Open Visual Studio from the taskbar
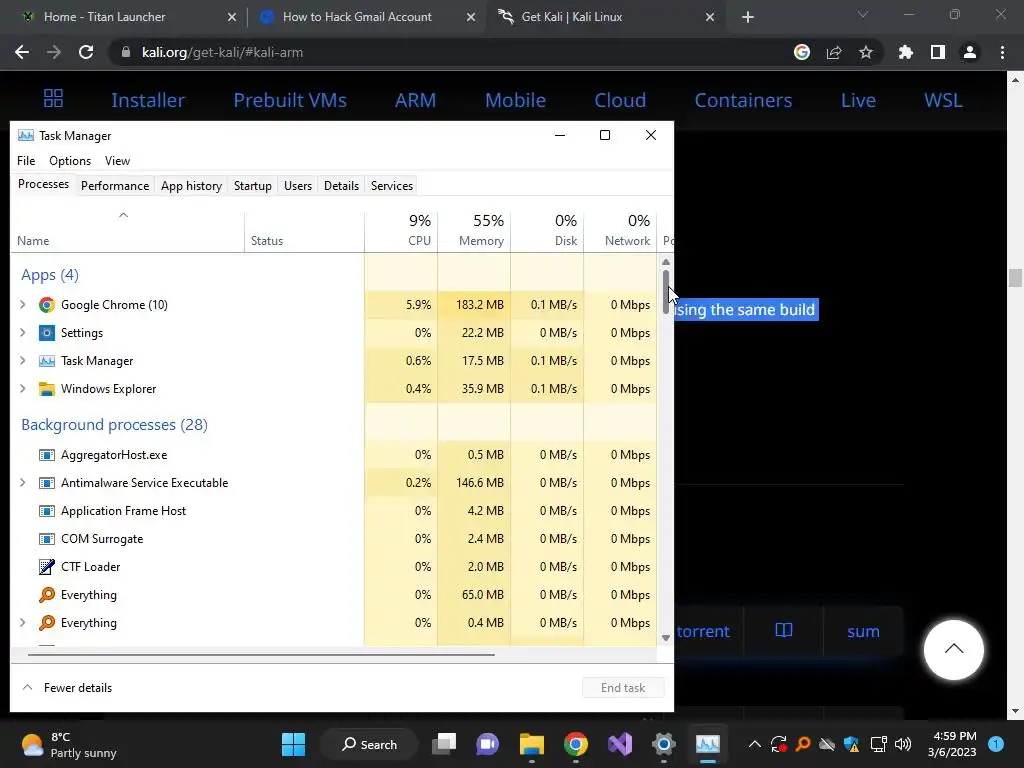This screenshot has width=1024, height=768. 620,744
